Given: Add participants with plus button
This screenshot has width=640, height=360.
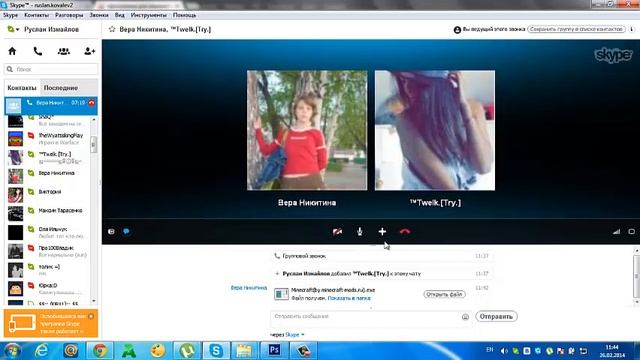Looking at the screenshot, I should [x=382, y=231].
